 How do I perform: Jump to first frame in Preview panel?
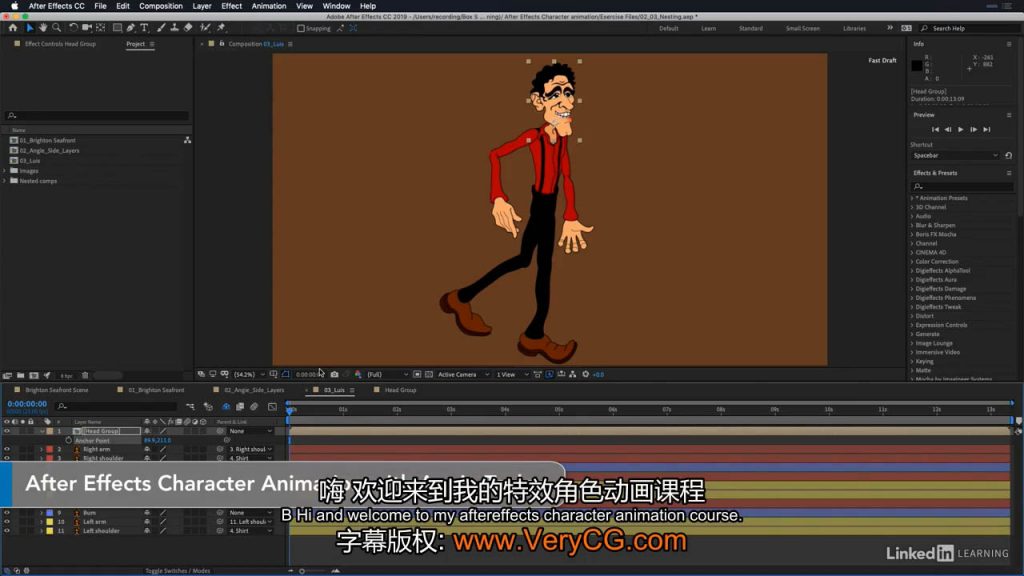(935, 129)
